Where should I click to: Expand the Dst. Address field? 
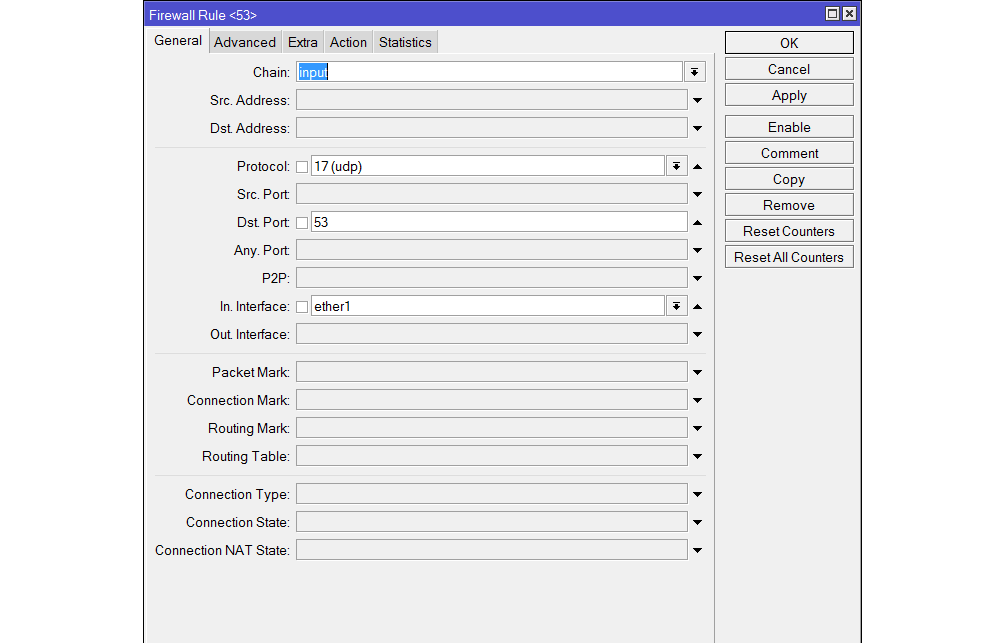pyautogui.click(x=698, y=128)
